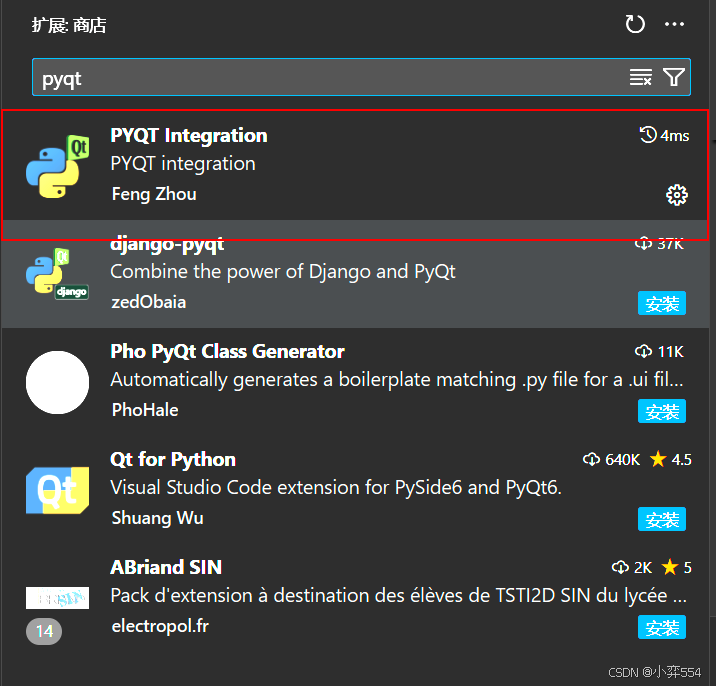Viewport: 716px width, 686px height.
Task: Select the PYQT Integration title
Action: (x=189, y=136)
